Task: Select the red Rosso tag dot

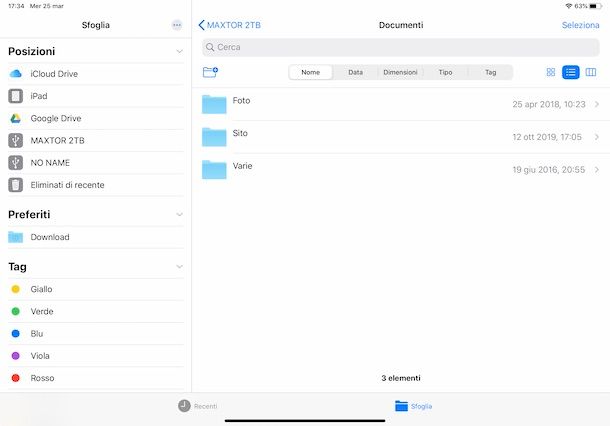Action: click(x=16, y=378)
